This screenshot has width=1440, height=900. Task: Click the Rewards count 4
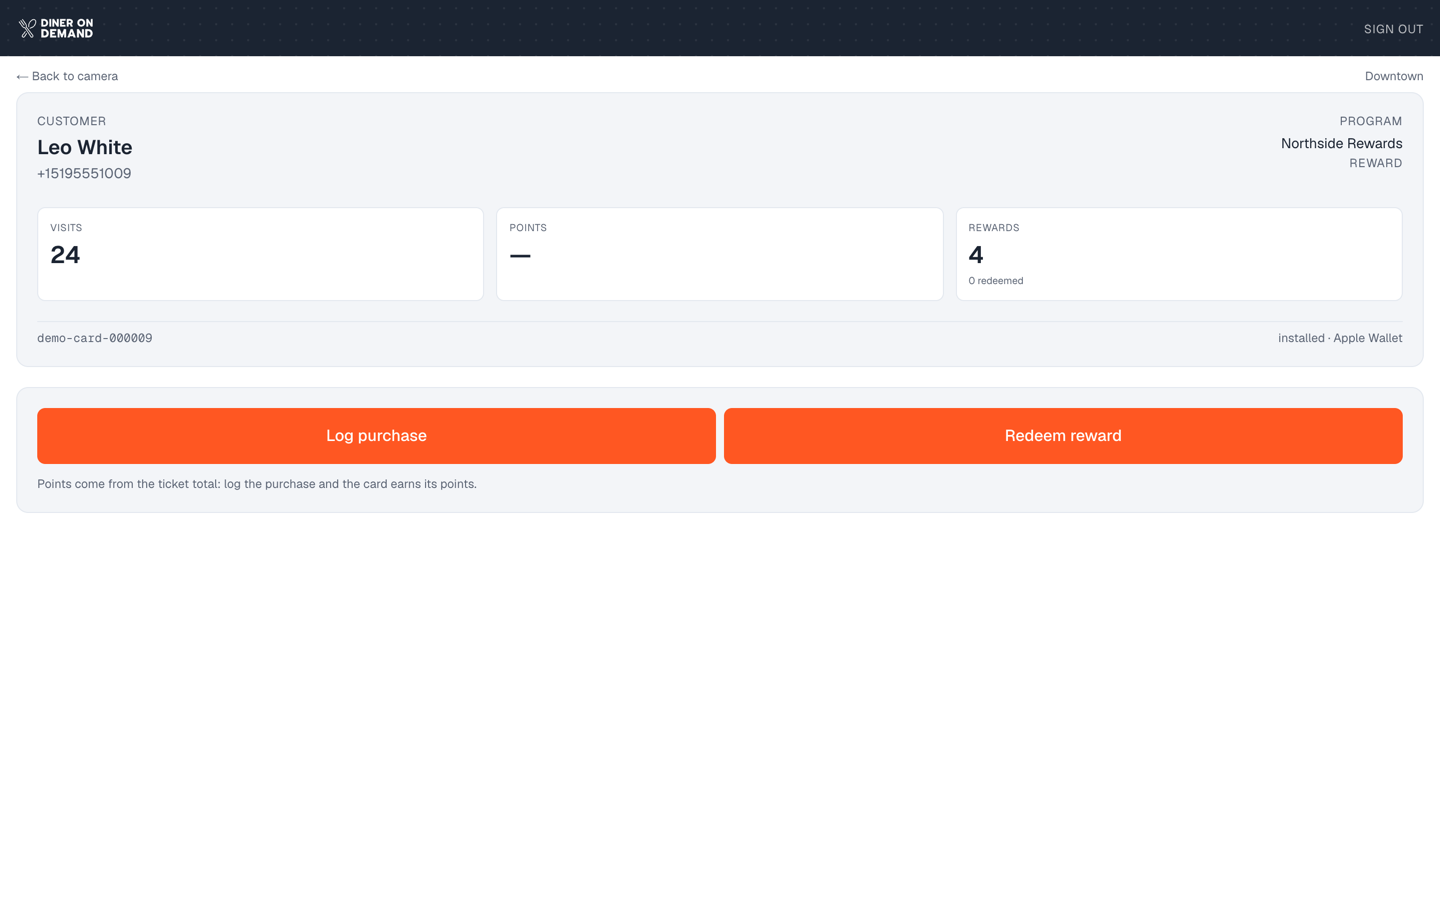[976, 255]
